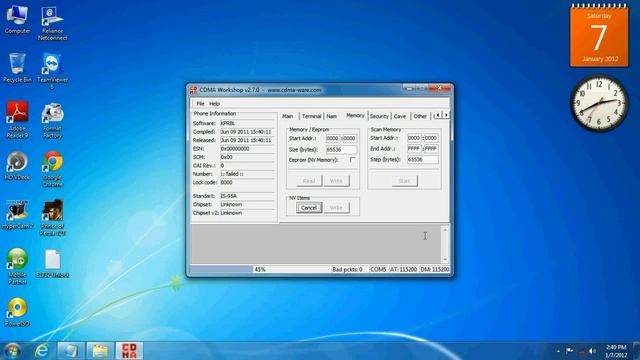Click the Standart value IS-95A

pyautogui.click(x=247, y=196)
